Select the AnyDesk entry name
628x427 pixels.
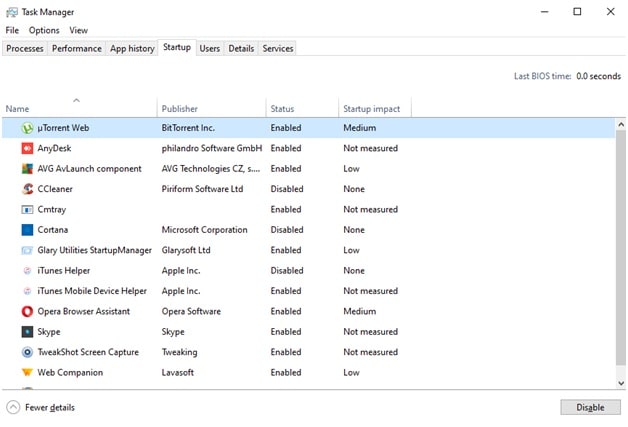tap(54, 149)
